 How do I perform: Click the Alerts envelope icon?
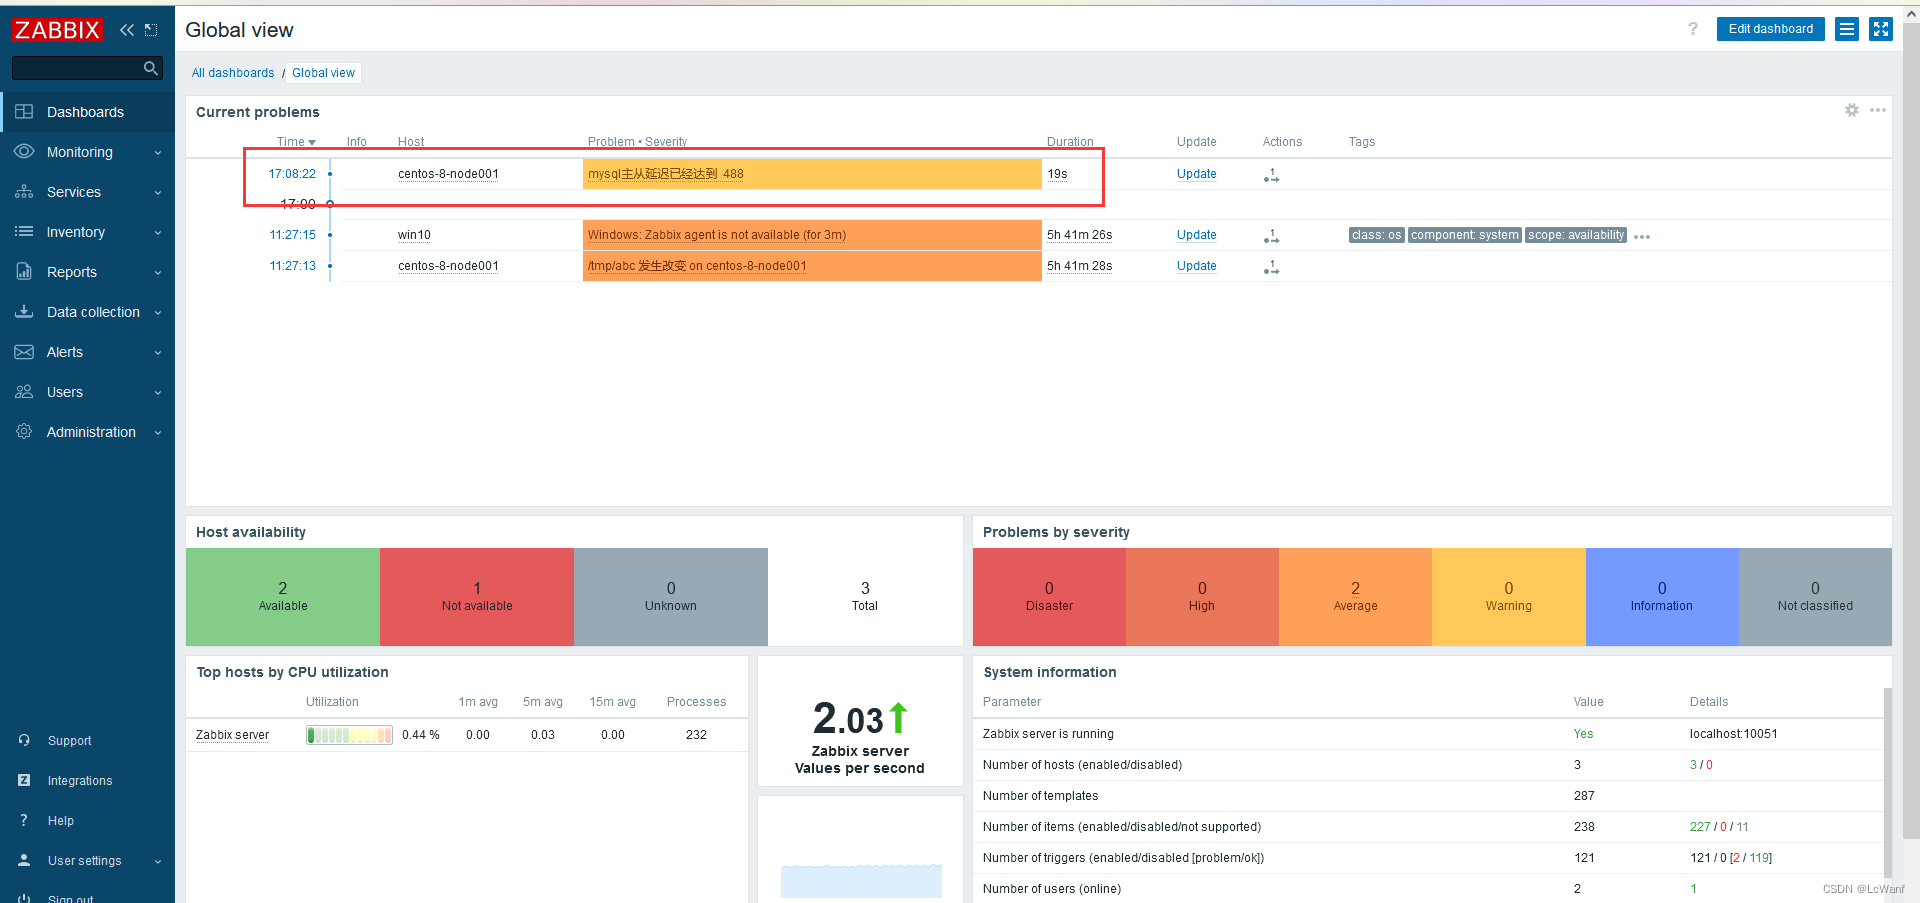24,352
